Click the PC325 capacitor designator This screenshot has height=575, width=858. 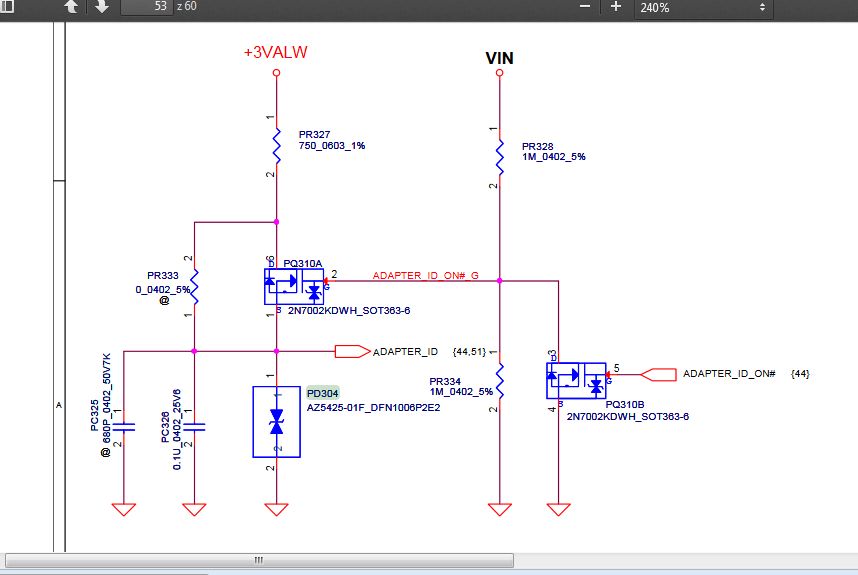coord(94,415)
